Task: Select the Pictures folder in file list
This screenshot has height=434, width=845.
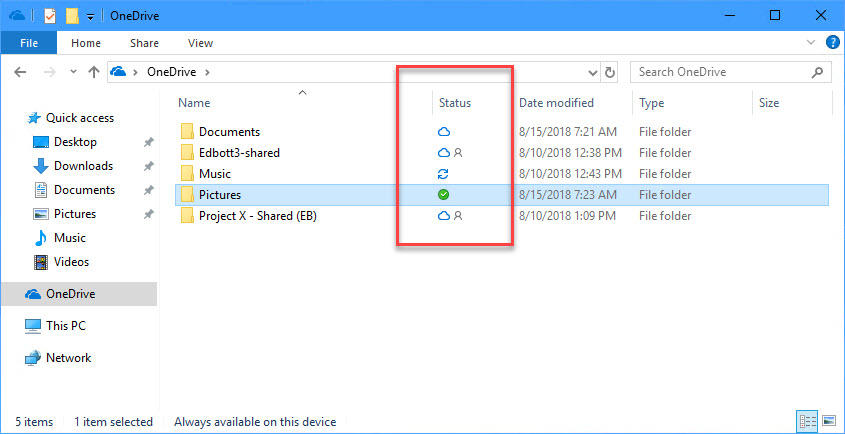Action: pyautogui.click(x=219, y=195)
